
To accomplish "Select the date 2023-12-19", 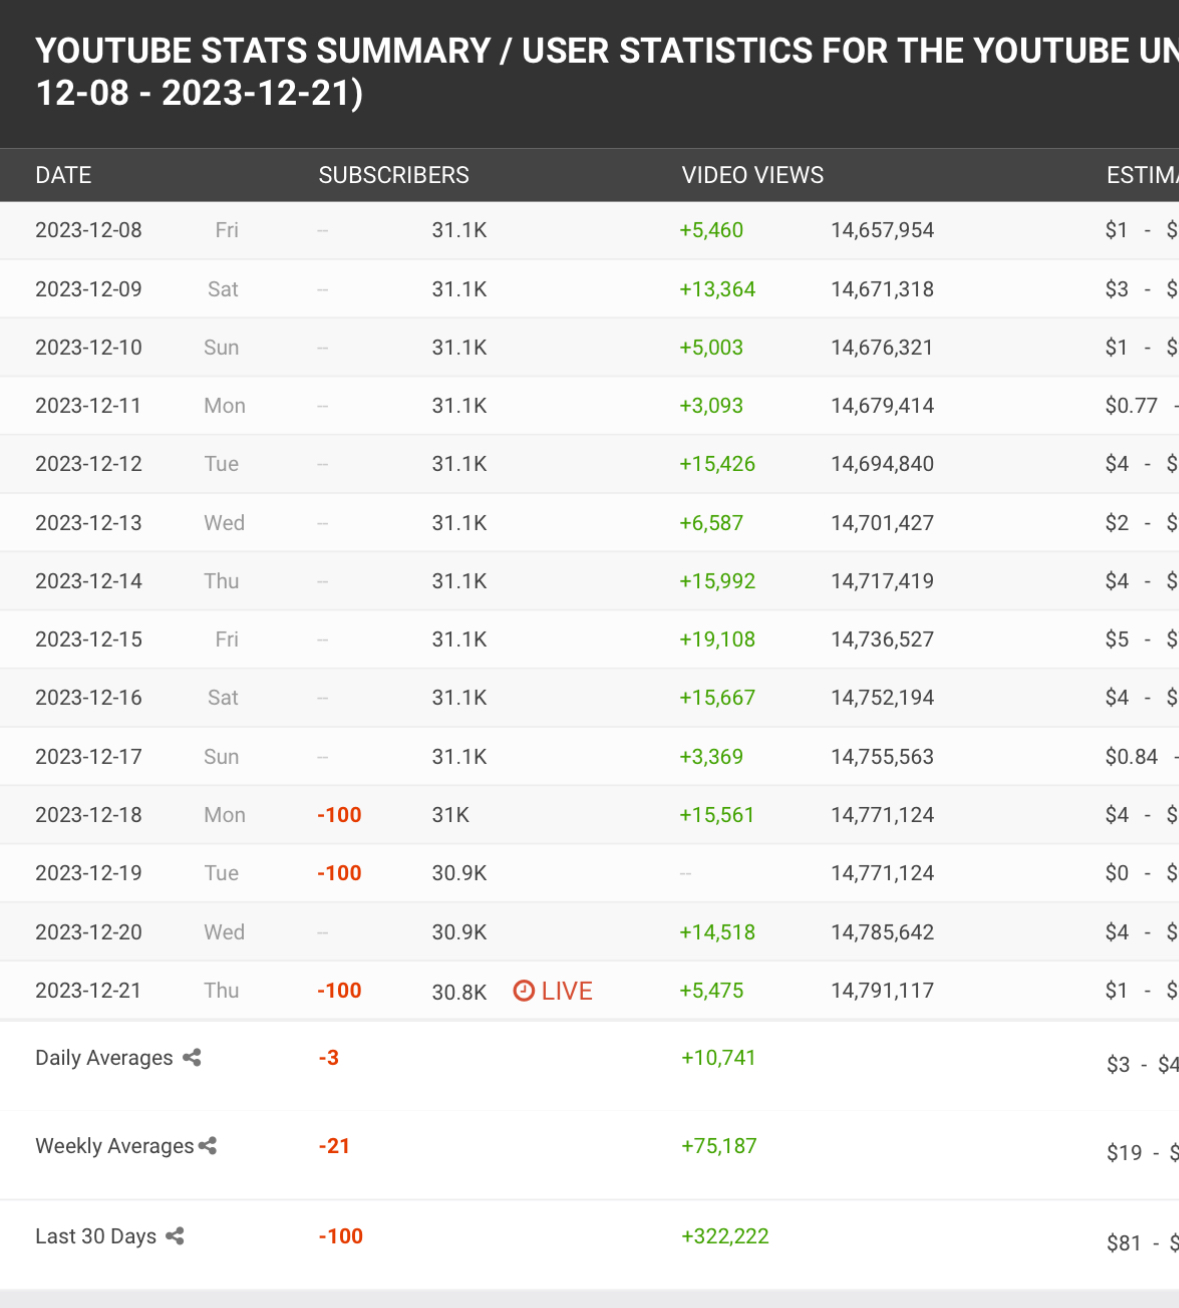I will pyautogui.click(x=89, y=872).
